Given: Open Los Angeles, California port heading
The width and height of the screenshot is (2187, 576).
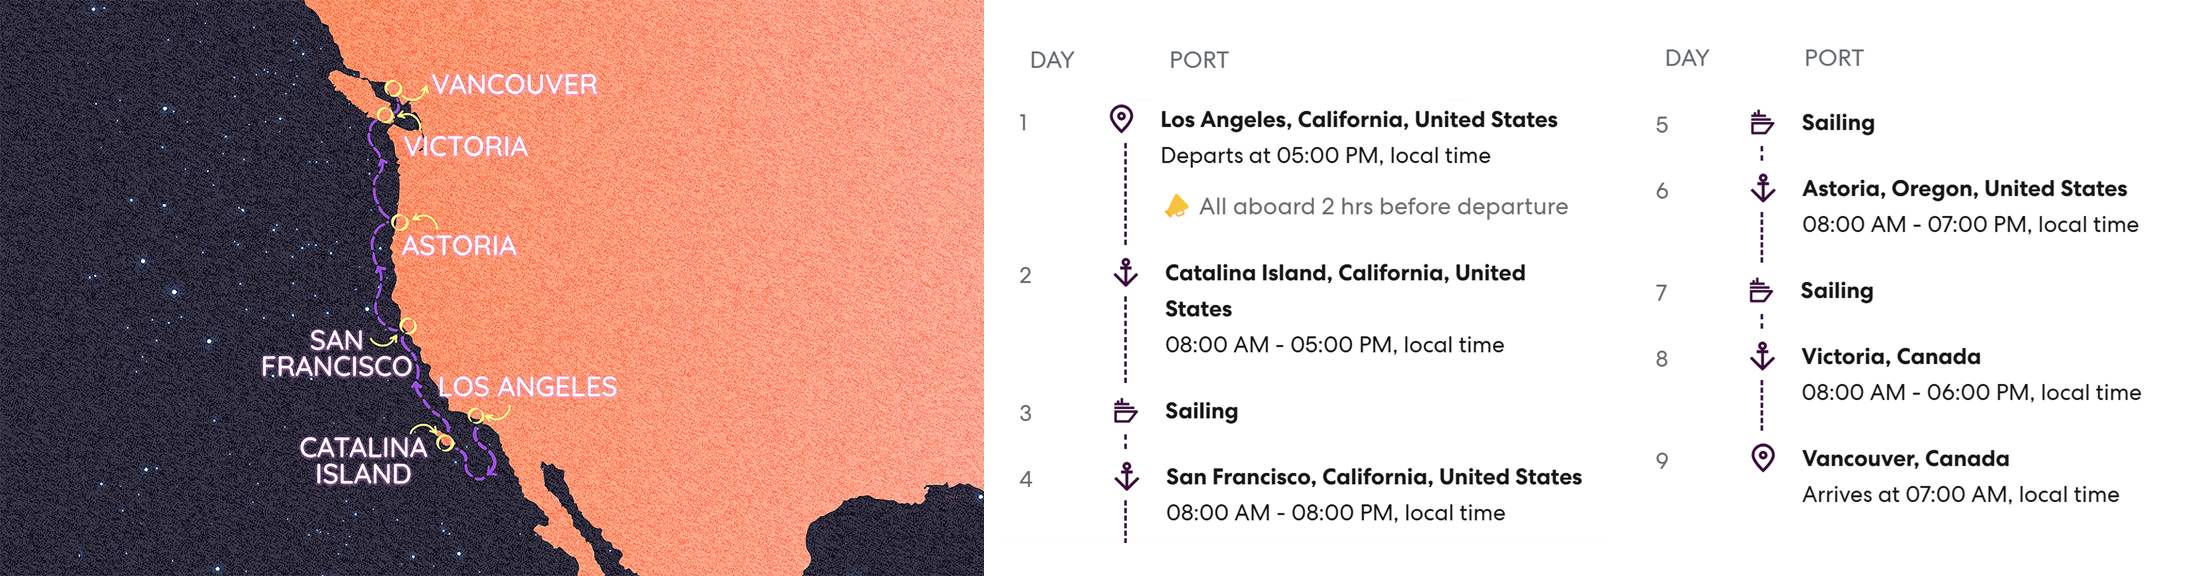Looking at the screenshot, I should click(1359, 120).
